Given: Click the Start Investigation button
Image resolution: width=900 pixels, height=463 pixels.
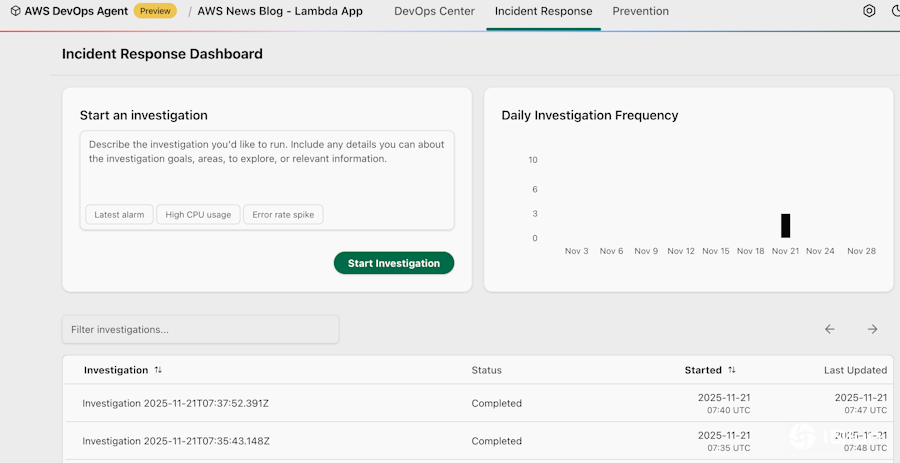Looking at the screenshot, I should click(x=393, y=263).
